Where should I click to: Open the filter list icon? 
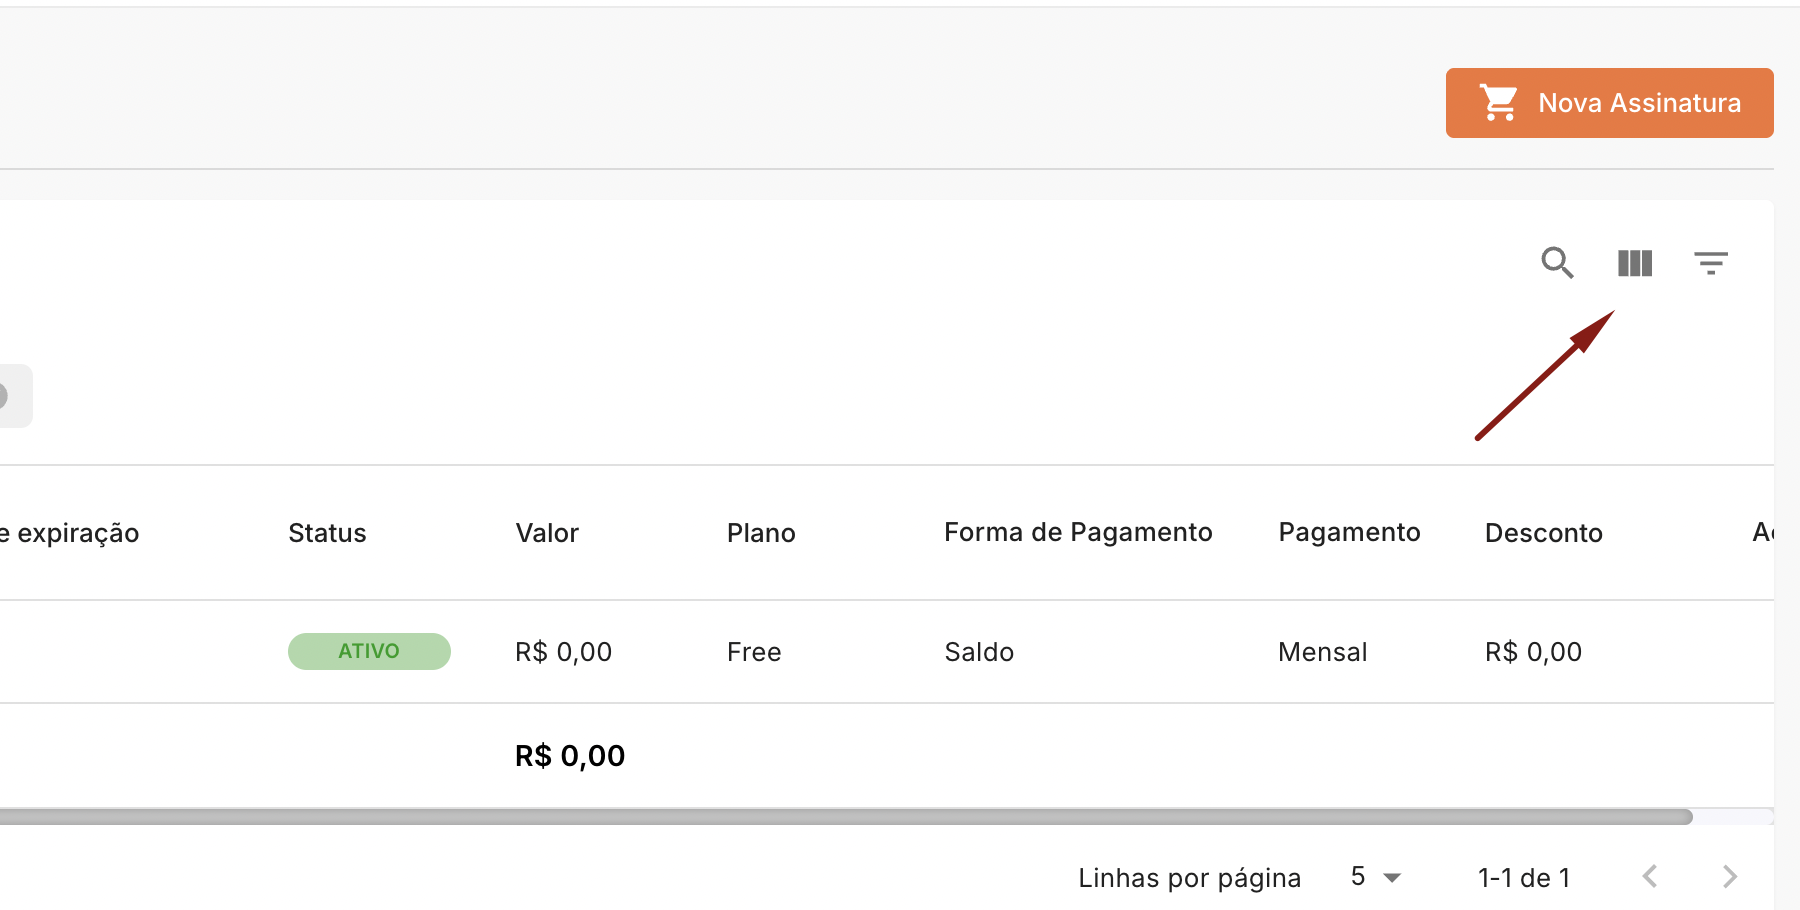coord(1711,263)
